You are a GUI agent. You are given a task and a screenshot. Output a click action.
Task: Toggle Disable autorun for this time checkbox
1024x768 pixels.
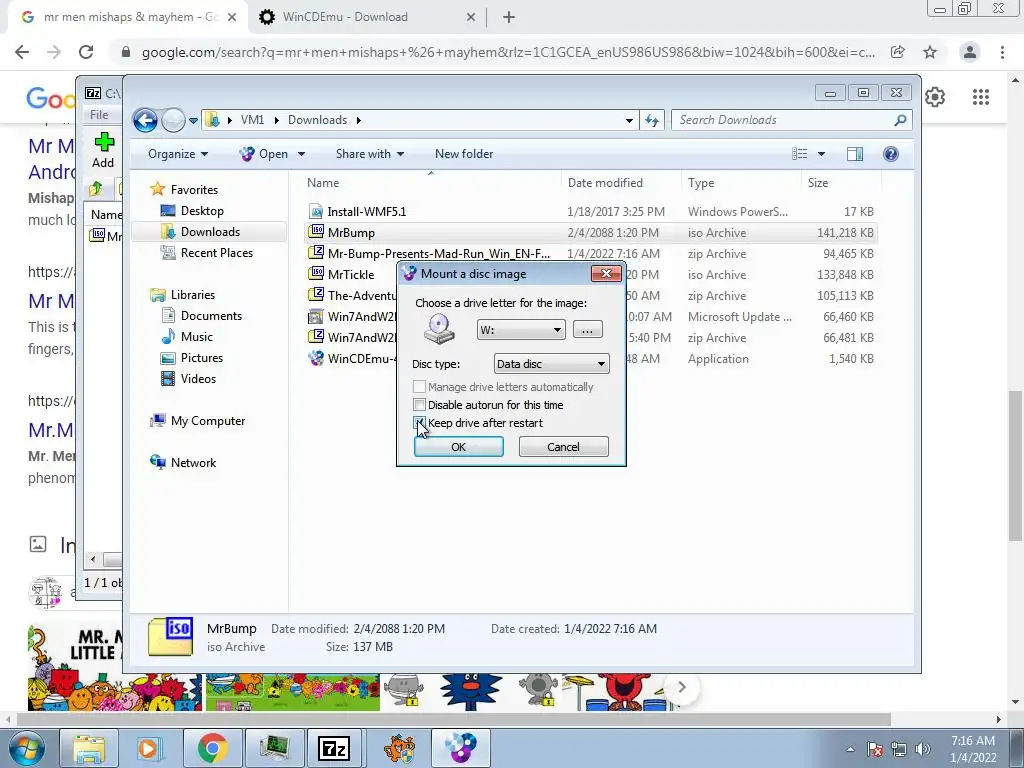click(x=420, y=405)
